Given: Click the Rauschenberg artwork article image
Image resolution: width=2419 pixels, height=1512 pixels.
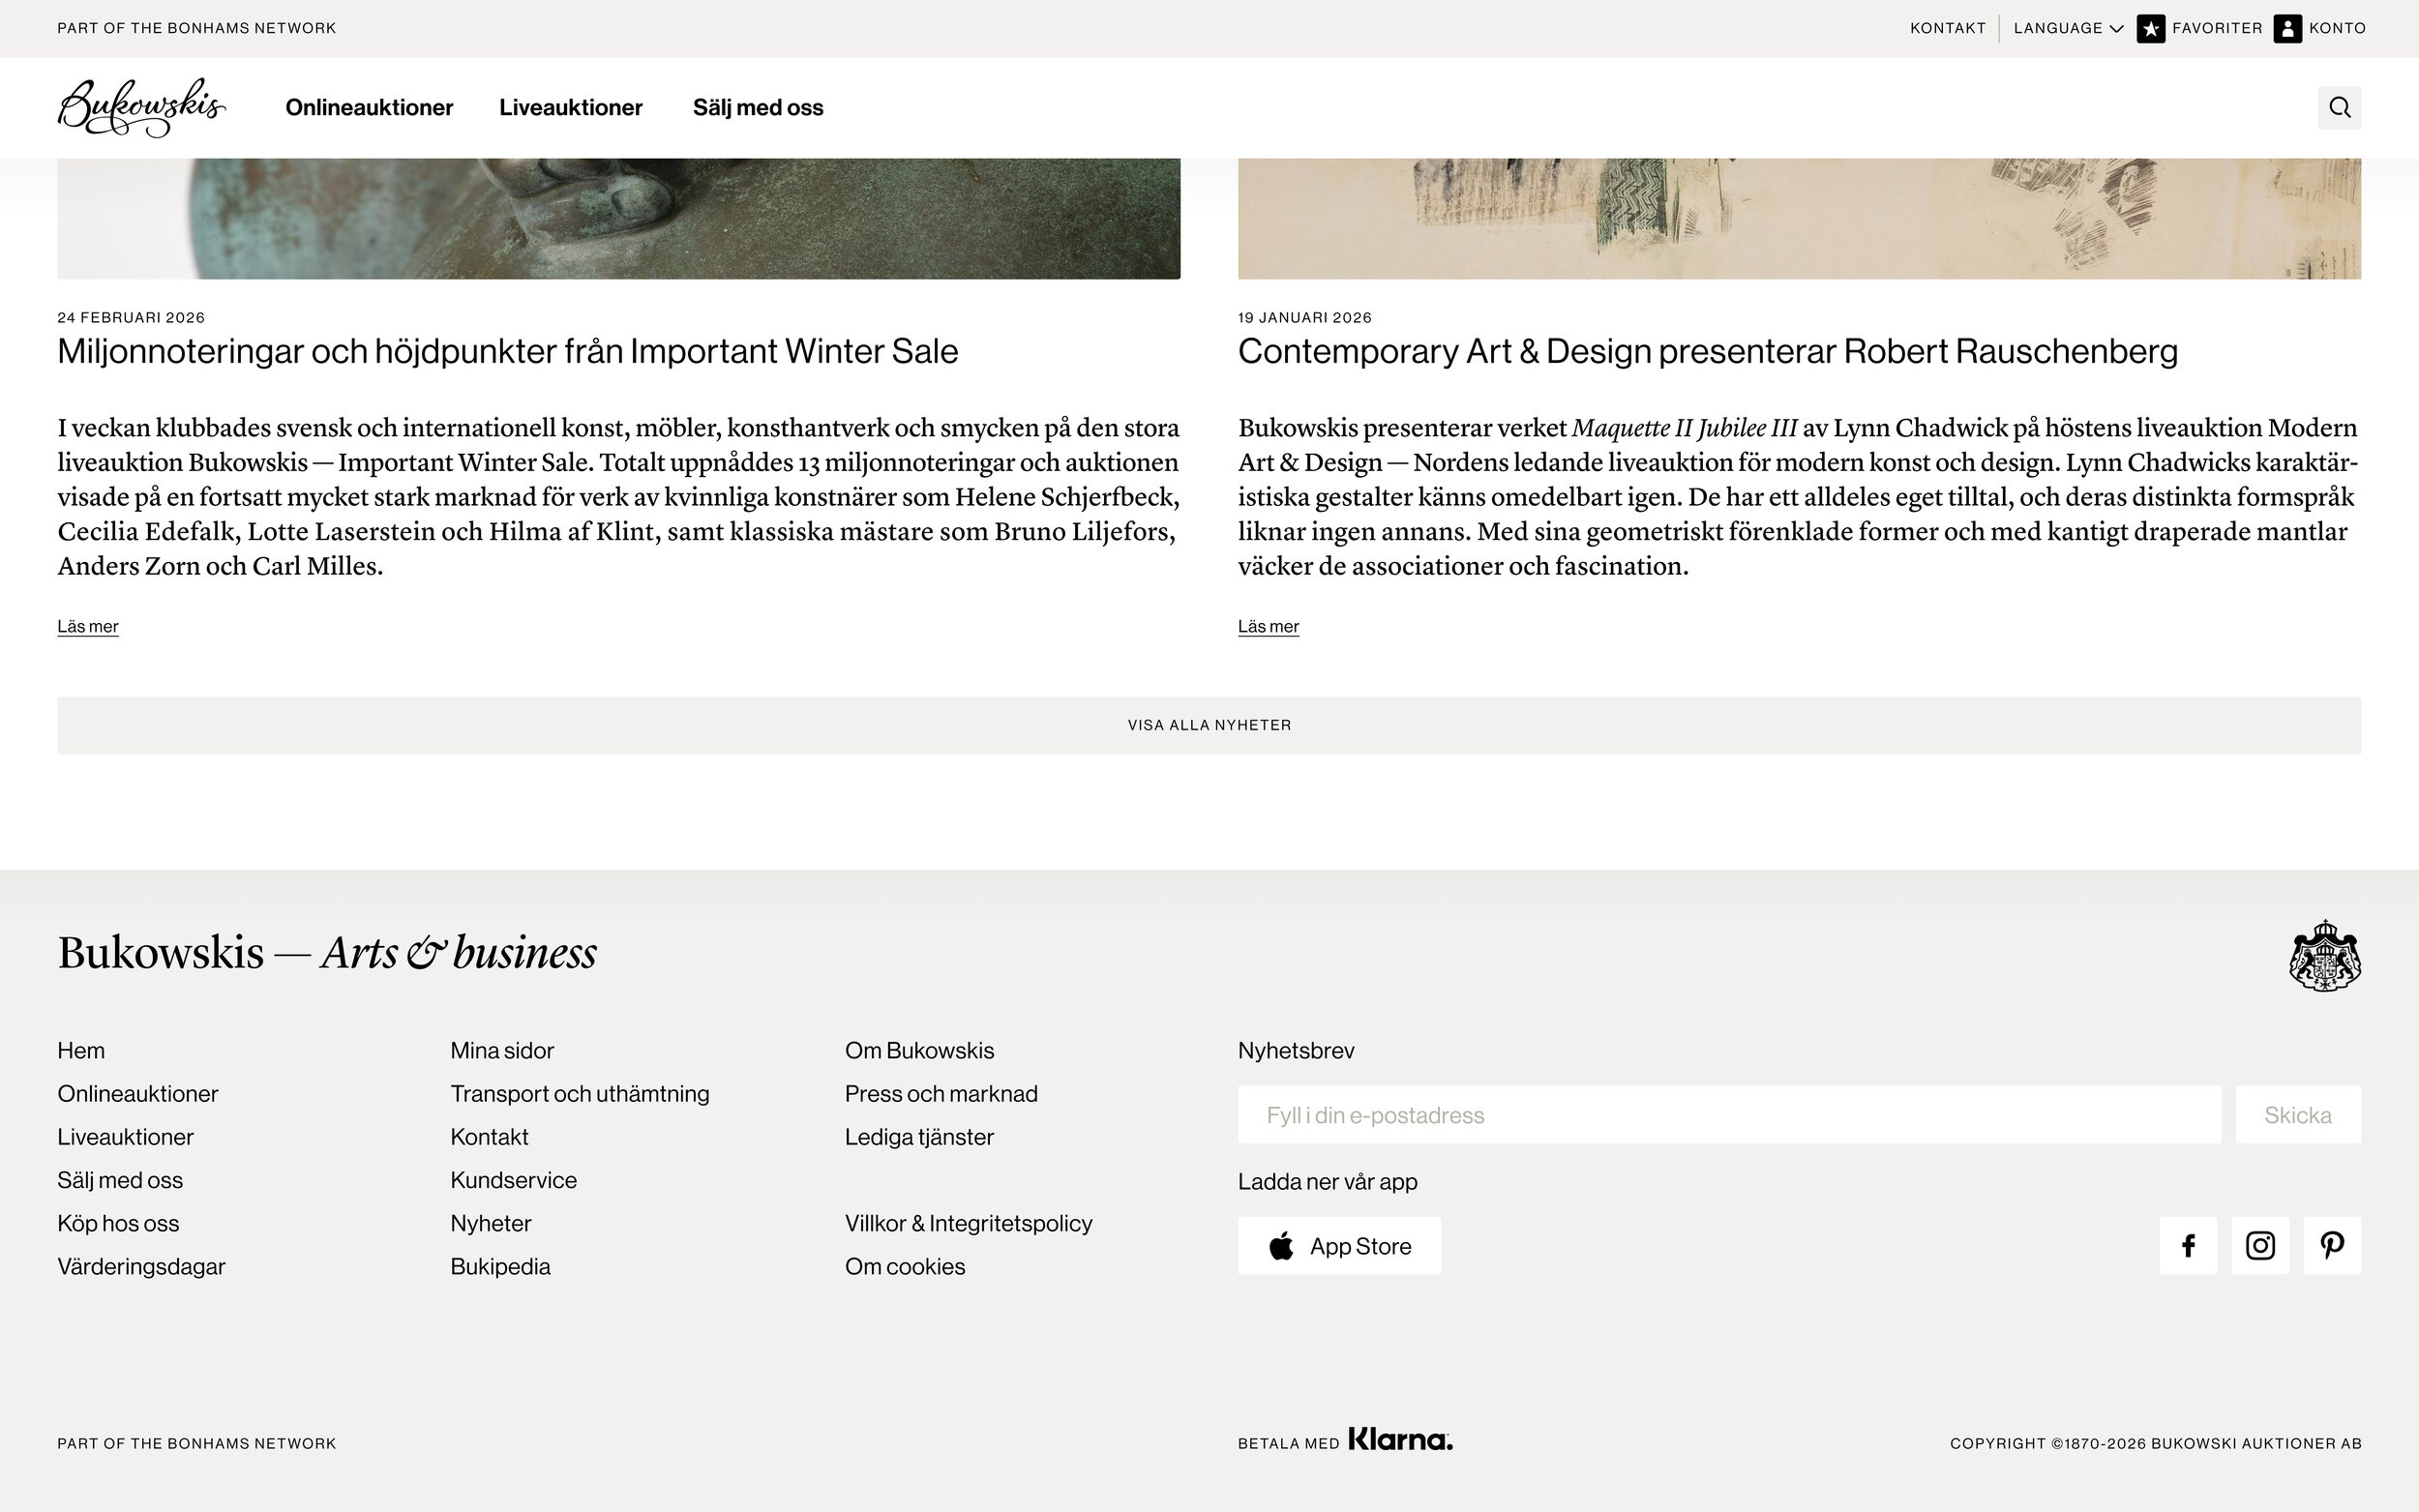Looking at the screenshot, I should 1799,218.
